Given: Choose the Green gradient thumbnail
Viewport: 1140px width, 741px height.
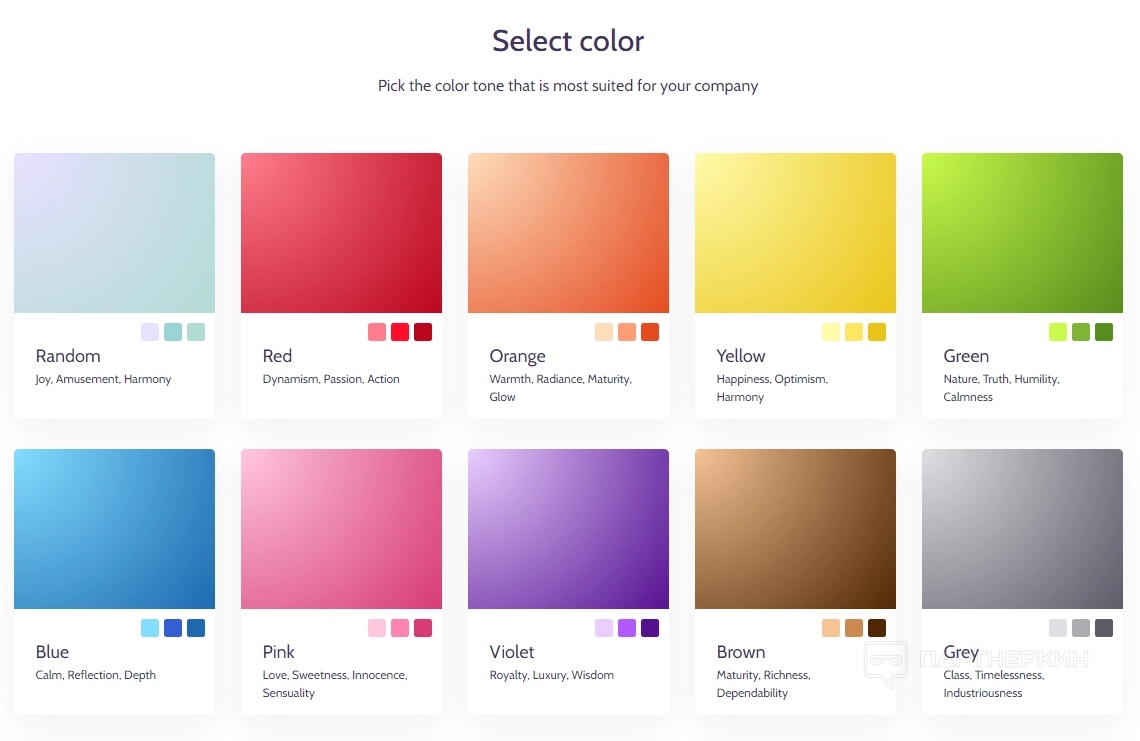Looking at the screenshot, I should click(x=1022, y=233).
